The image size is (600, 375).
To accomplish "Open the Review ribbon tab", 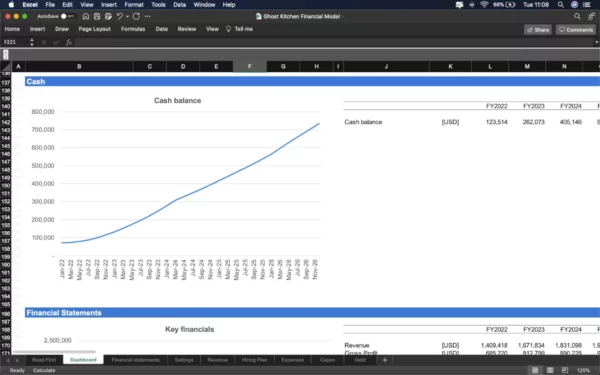I will (187, 29).
